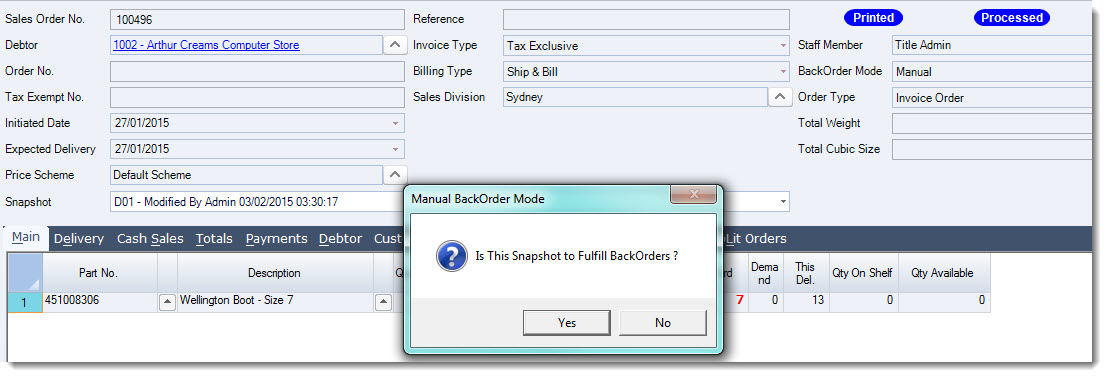The image size is (1107, 377).
Task: Click the Reference input field
Action: (646, 20)
